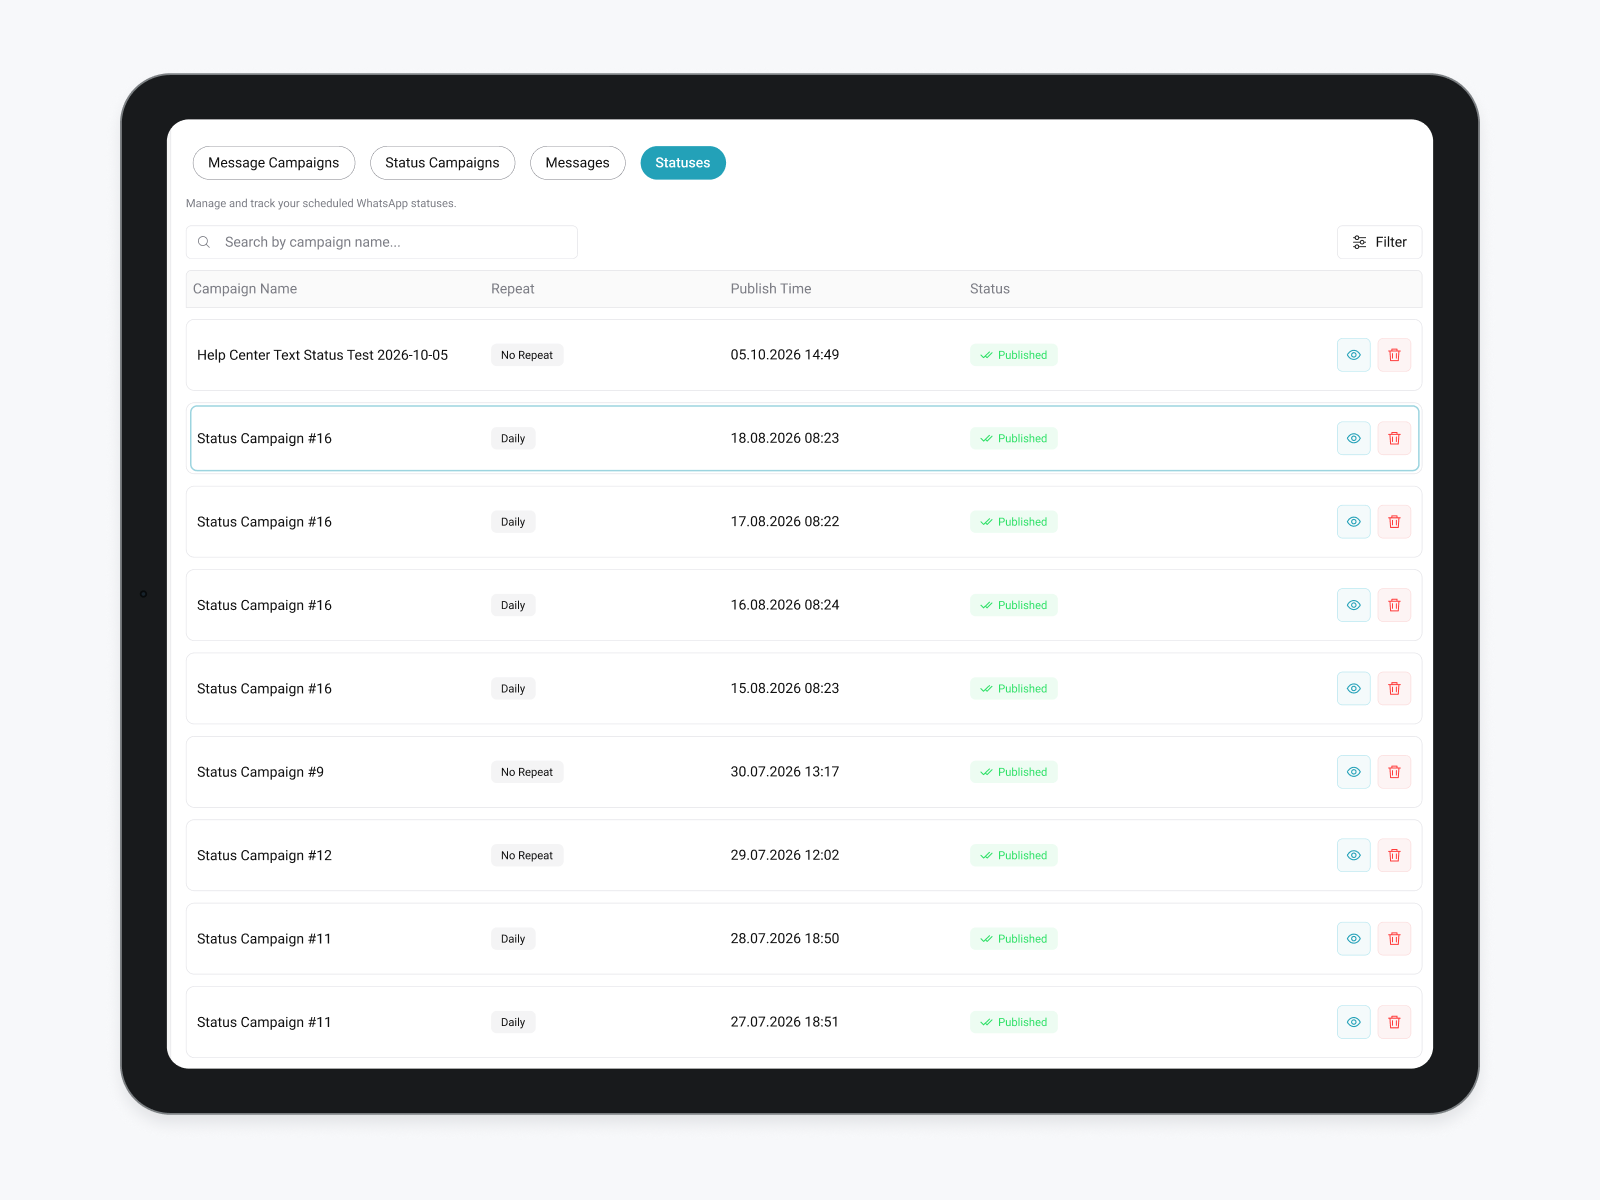The image size is (1600, 1200).
Task: Delete the 16.08.2026 08:24 status
Action: coord(1394,605)
